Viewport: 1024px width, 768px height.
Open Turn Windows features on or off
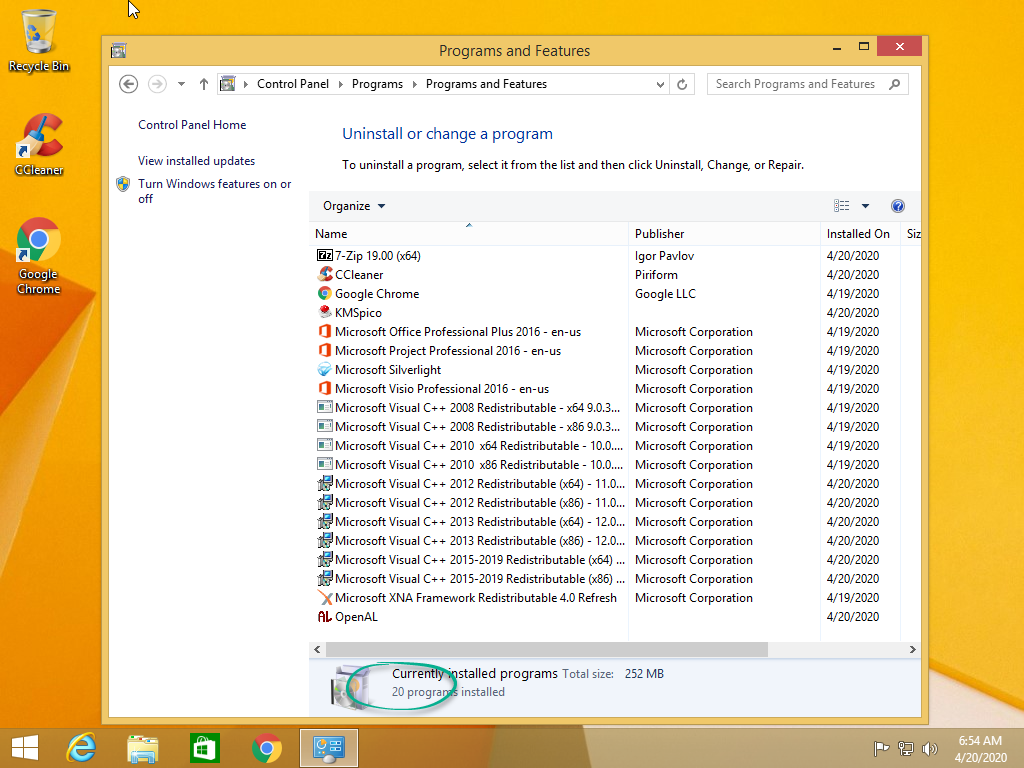[x=215, y=191]
